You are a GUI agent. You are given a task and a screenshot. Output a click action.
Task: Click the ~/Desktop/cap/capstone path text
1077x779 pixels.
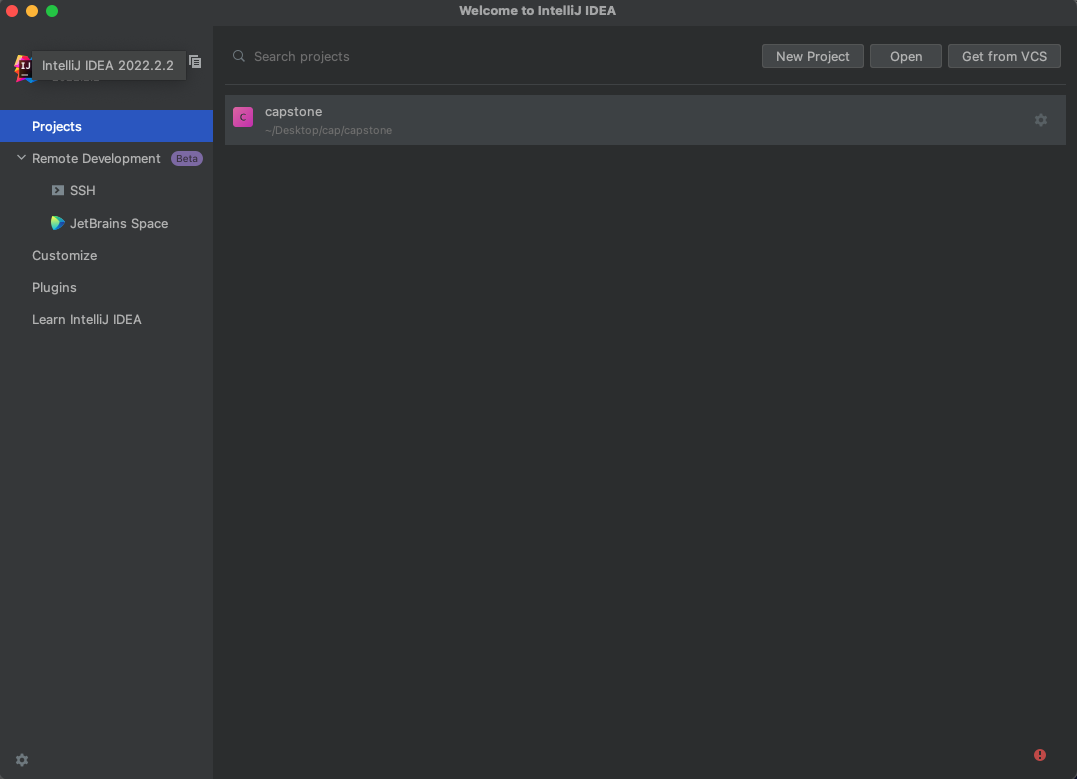(328, 131)
